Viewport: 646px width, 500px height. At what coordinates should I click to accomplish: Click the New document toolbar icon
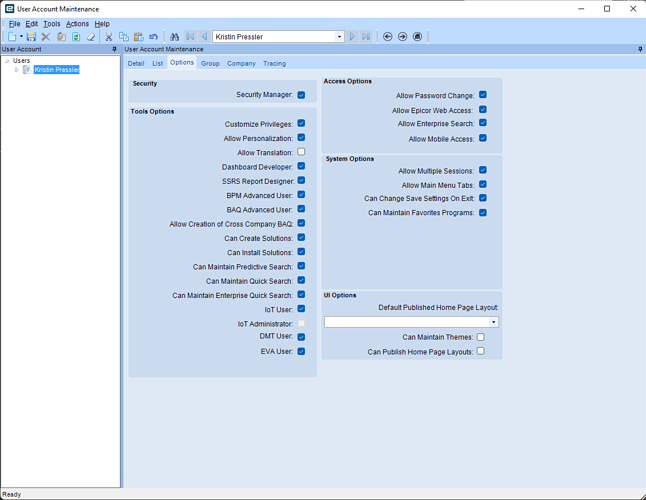click(x=12, y=37)
